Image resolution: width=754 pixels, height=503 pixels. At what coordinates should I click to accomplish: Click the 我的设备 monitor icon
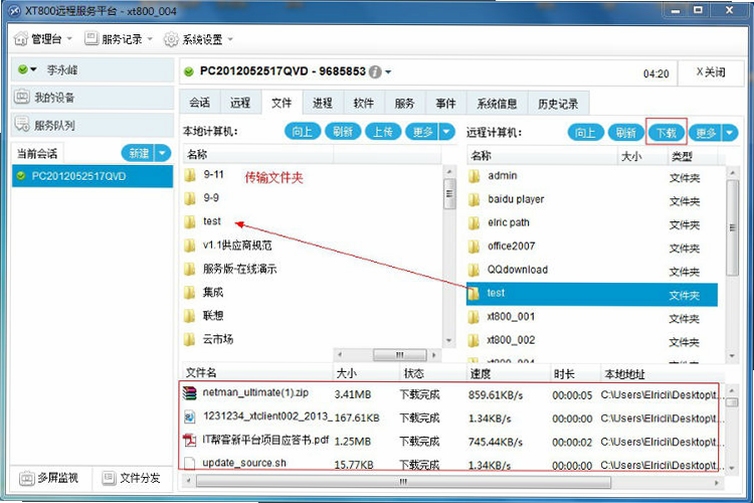coord(22,97)
